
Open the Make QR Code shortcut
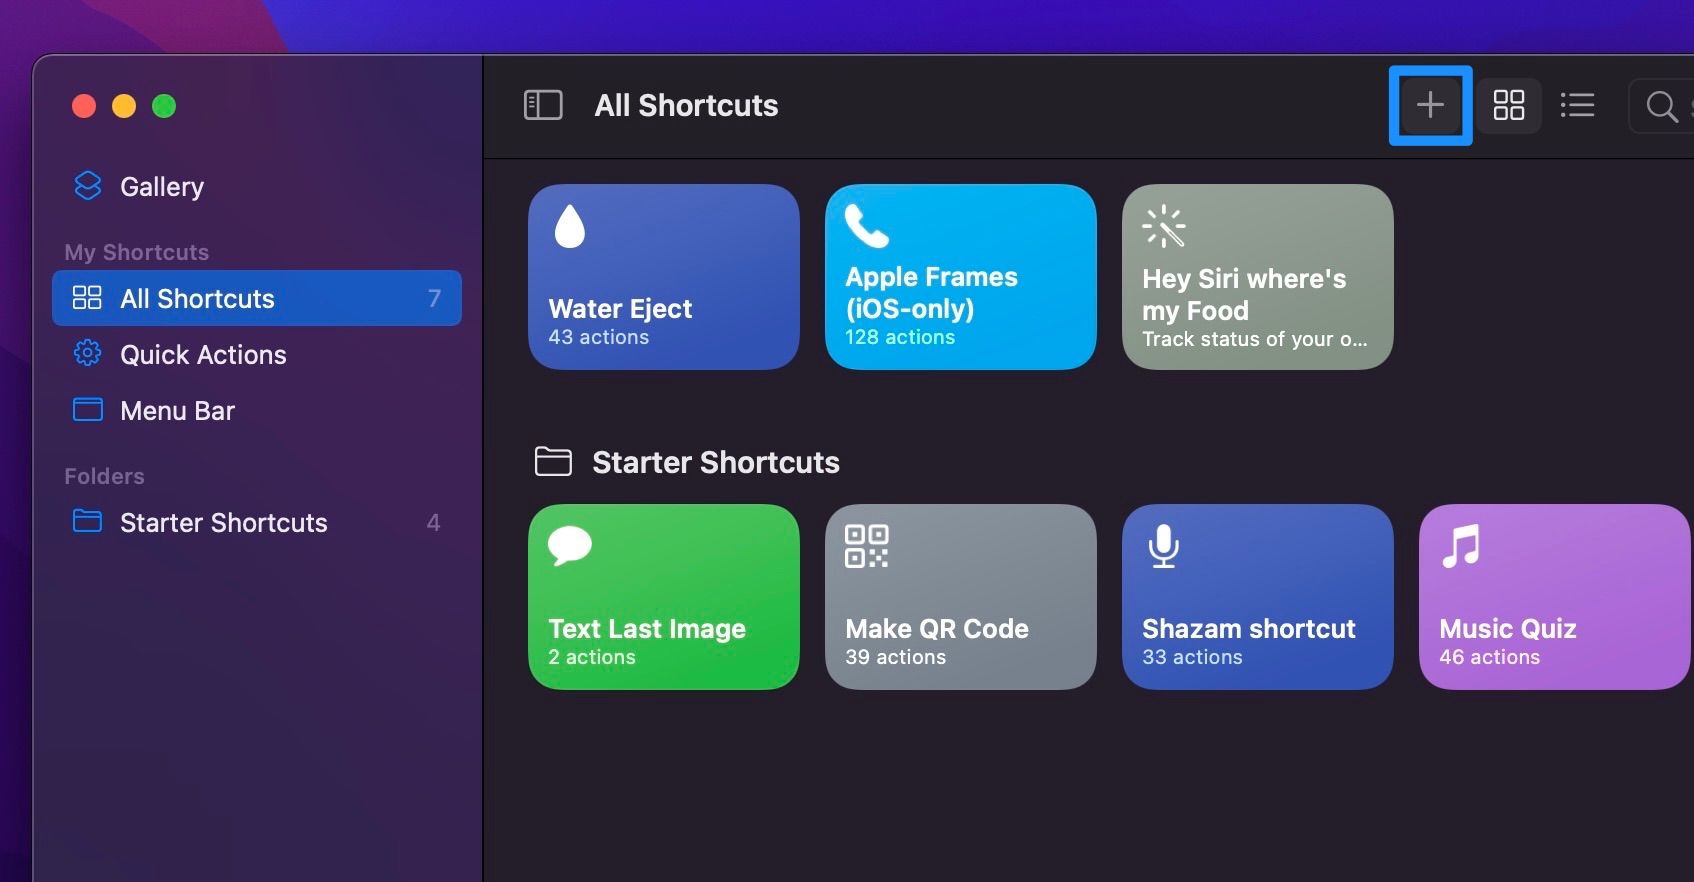click(x=961, y=597)
